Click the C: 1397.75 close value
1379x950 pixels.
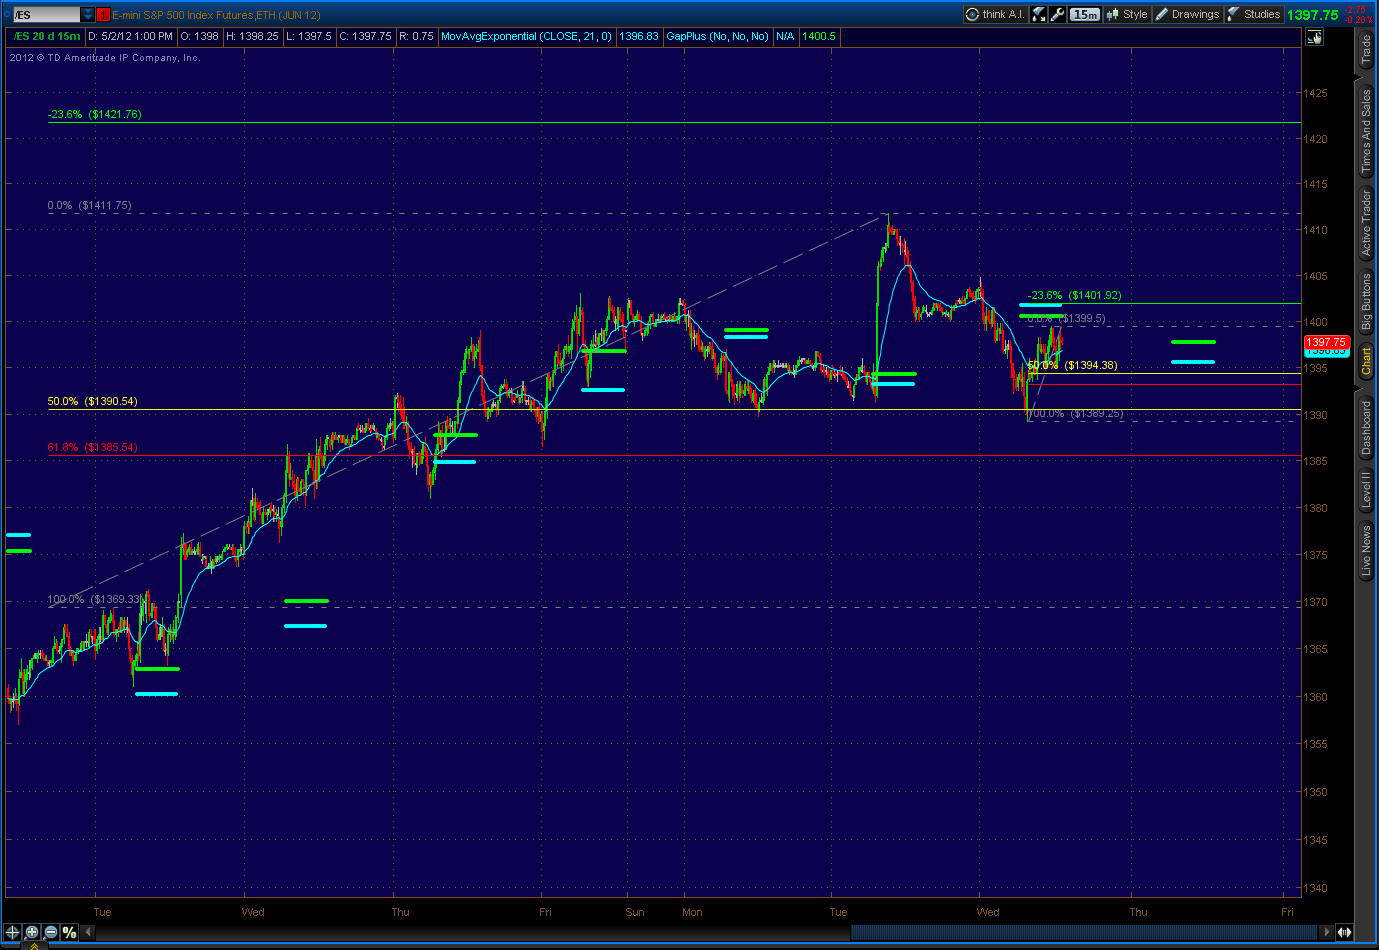[365, 36]
